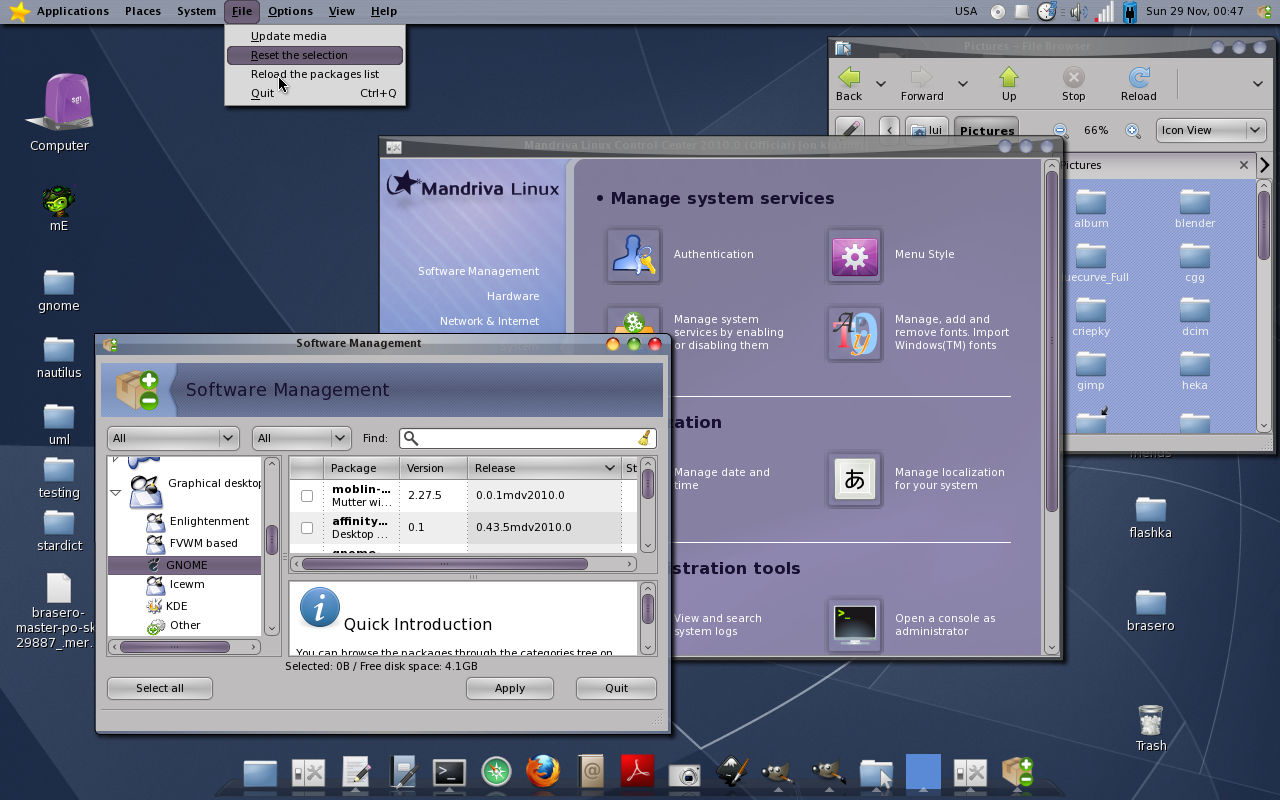Click the Select all button

point(160,688)
